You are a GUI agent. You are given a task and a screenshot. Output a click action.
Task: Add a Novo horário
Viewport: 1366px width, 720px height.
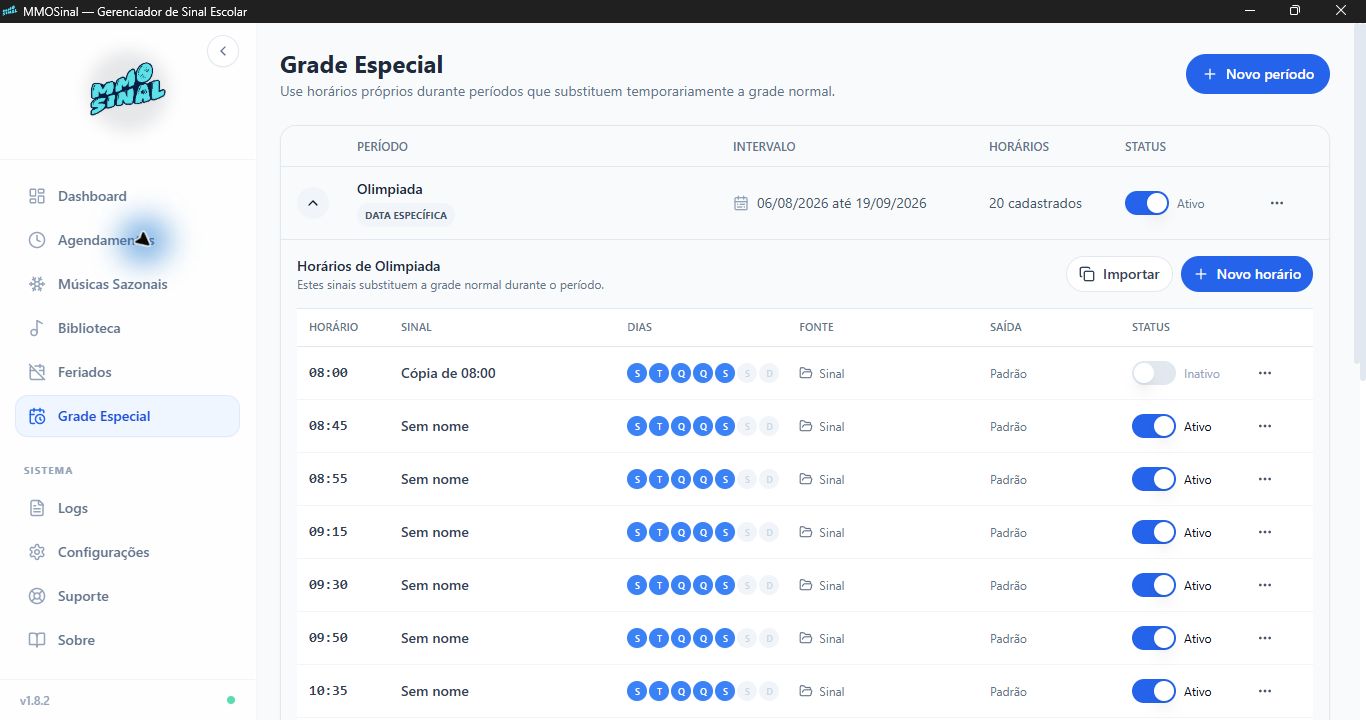click(x=1246, y=274)
